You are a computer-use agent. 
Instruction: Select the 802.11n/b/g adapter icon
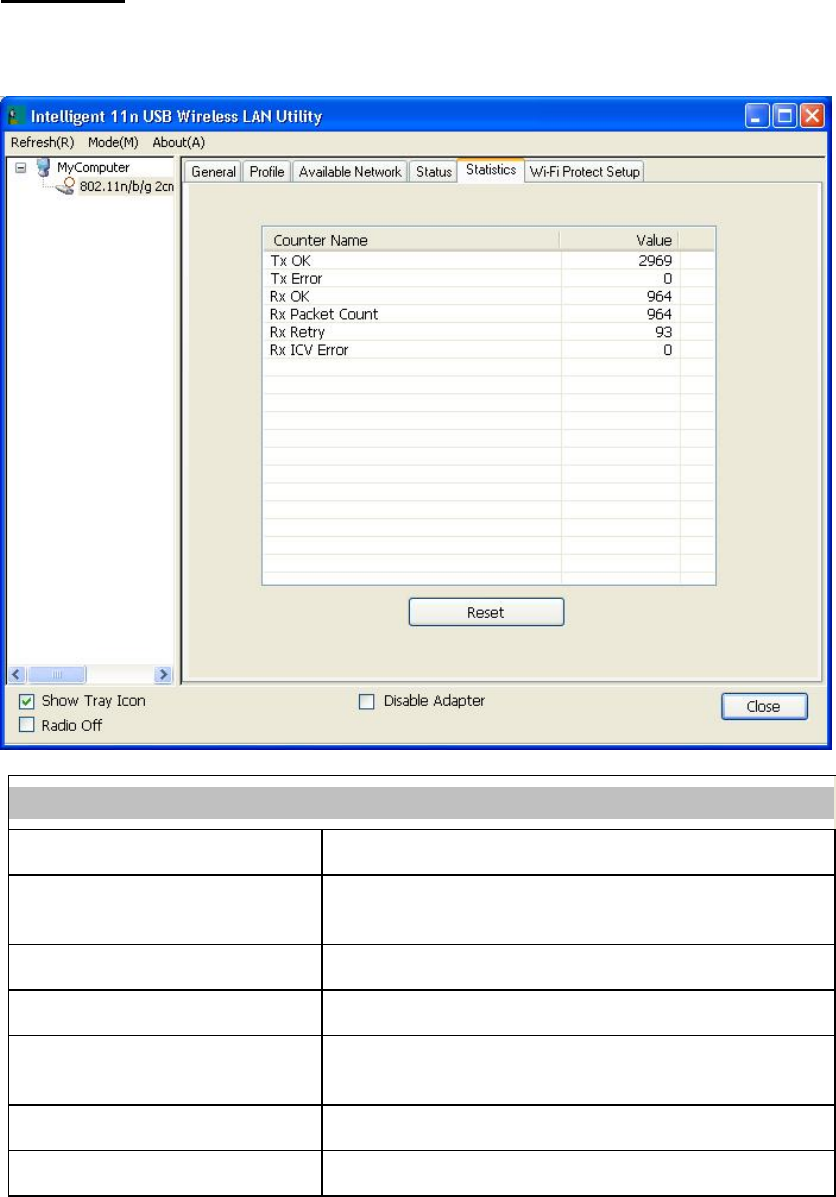(66, 186)
